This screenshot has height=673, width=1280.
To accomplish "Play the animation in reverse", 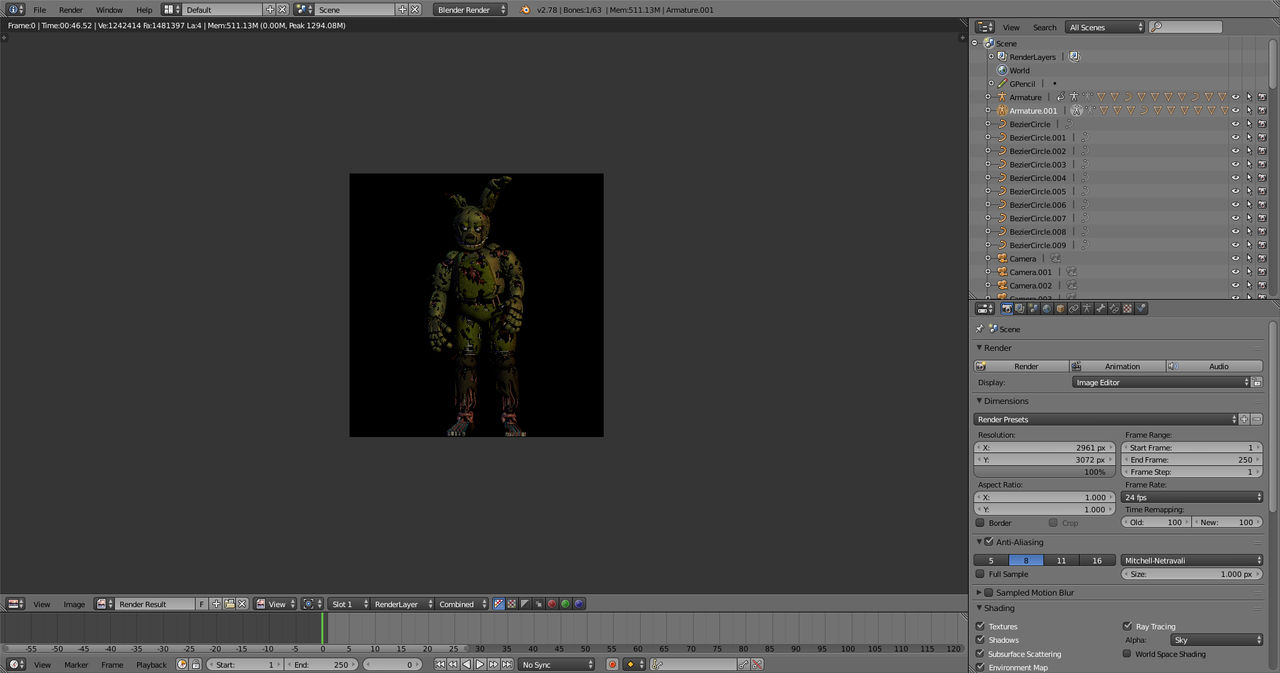I will point(466,664).
